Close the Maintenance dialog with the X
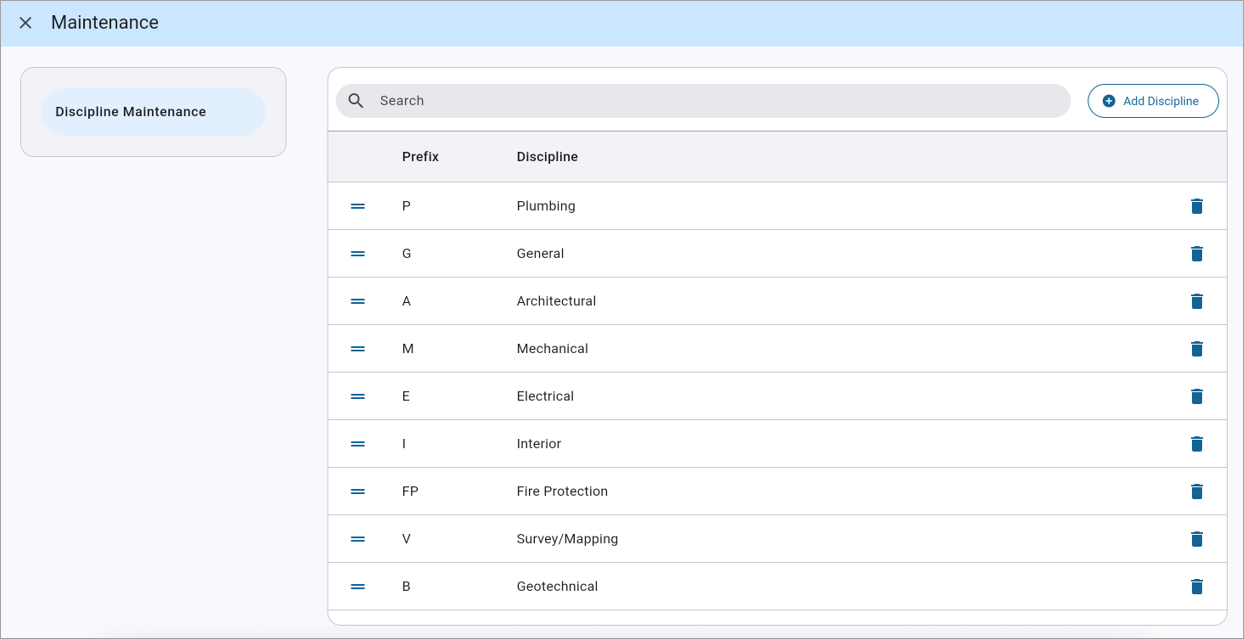This screenshot has width=1244, height=639. pos(26,23)
